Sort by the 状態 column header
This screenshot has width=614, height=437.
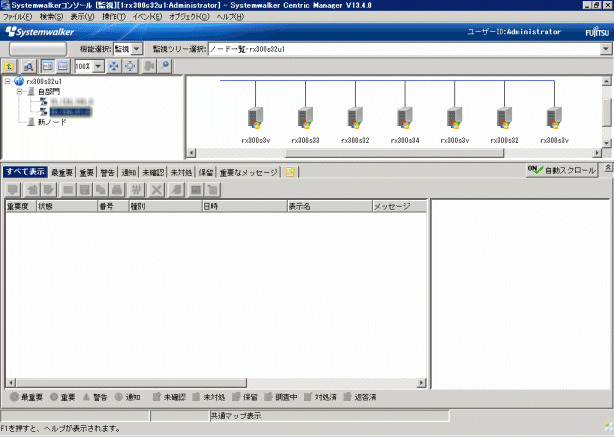pos(67,206)
